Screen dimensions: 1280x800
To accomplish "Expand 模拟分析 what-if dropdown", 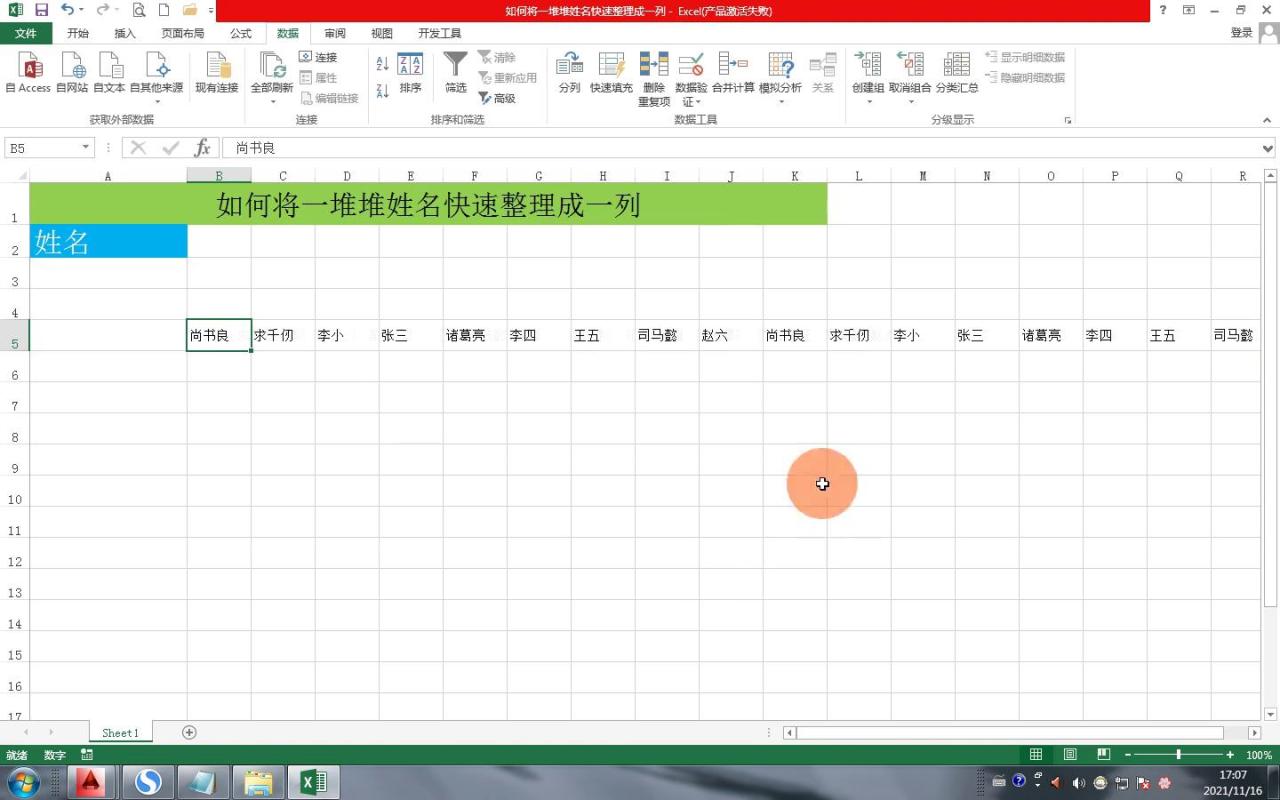I will click(780, 102).
